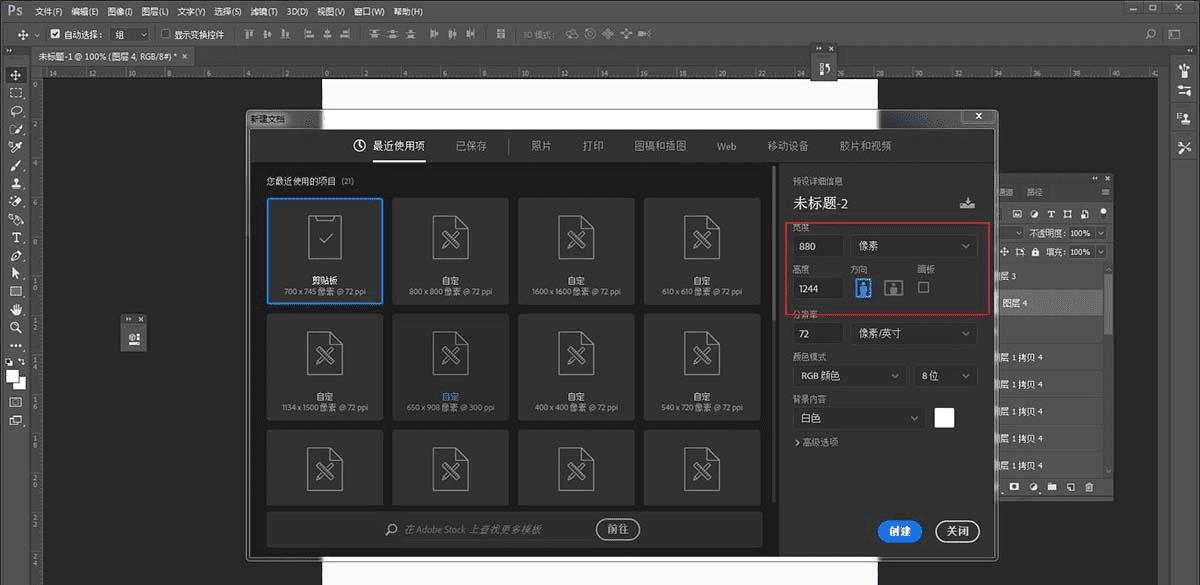
Task: Click the 宽度 field showing 880
Action: pyautogui.click(x=818, y=245)
